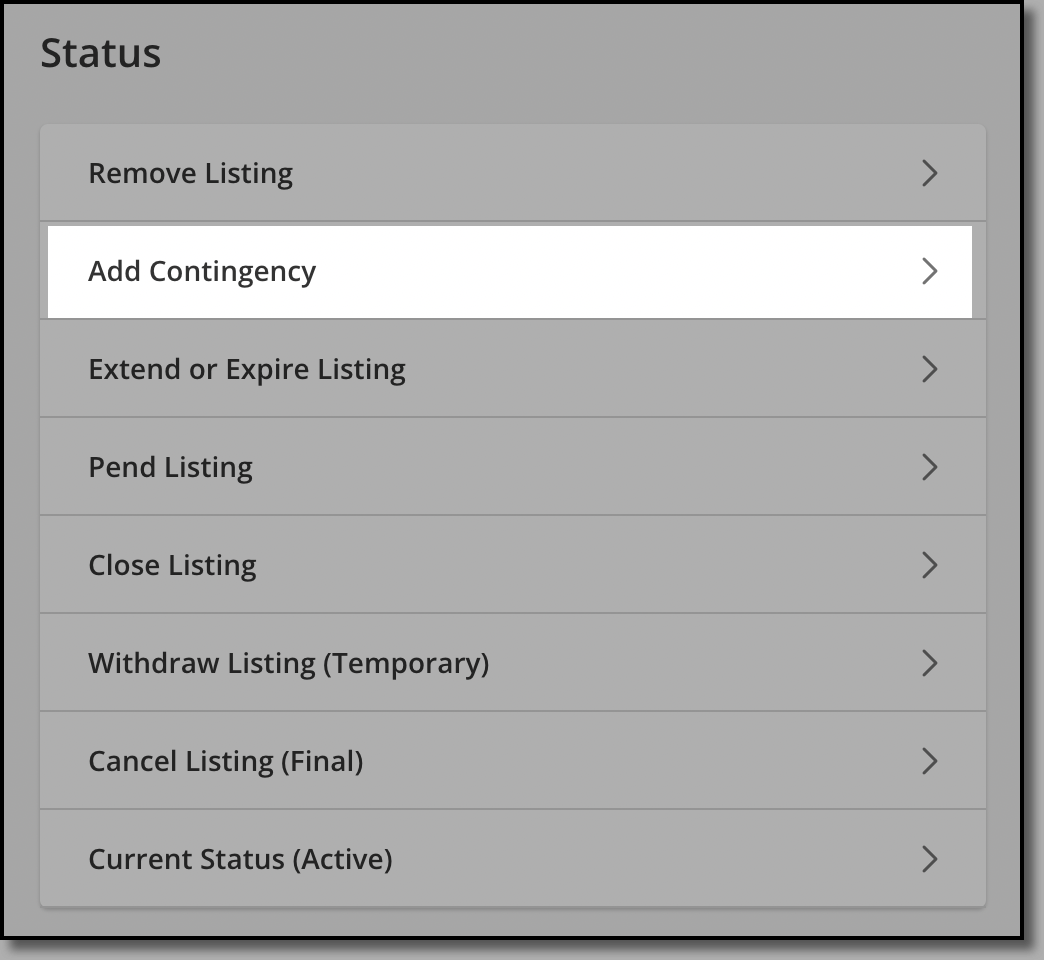Click the Status heading
Image resolution: width=1044 pixels, height=960 pixels.
pos(101,53)
